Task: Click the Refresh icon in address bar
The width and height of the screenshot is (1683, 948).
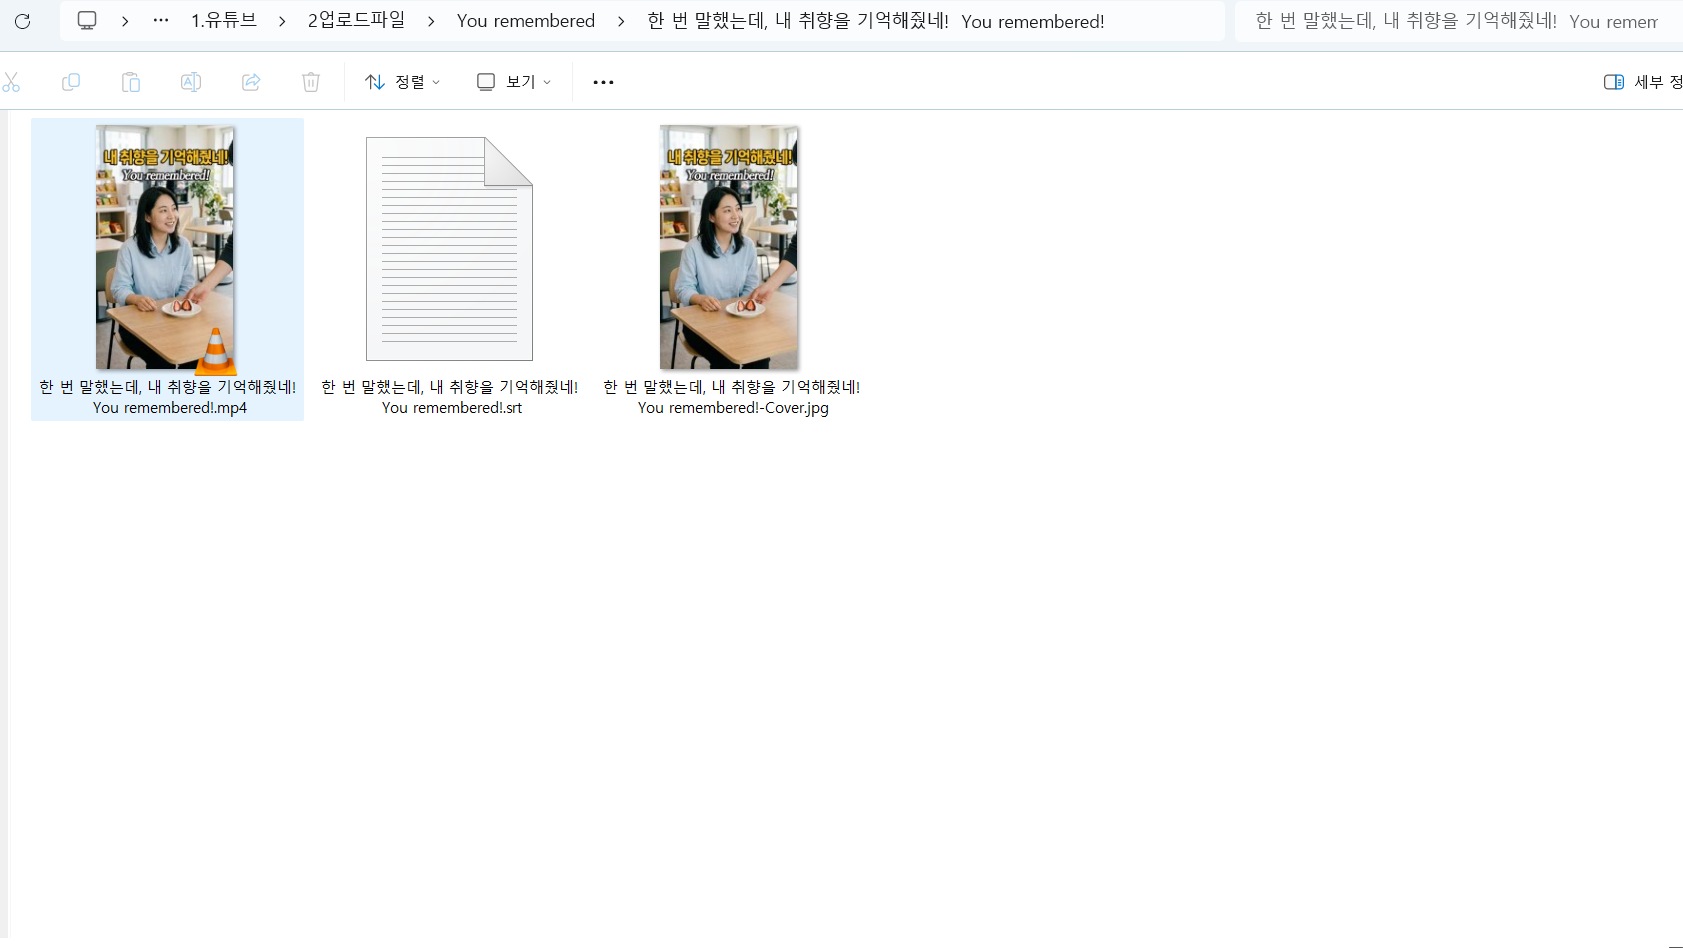Action: 22,21
